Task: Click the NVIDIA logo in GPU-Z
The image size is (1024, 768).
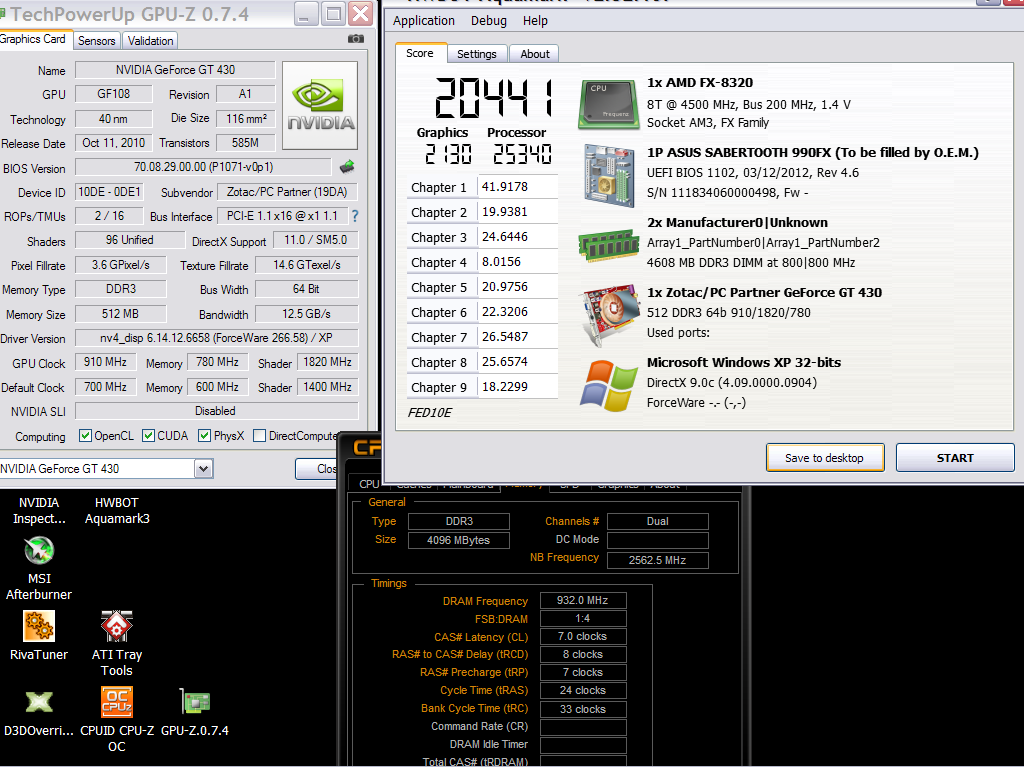Action: (320, 106)
